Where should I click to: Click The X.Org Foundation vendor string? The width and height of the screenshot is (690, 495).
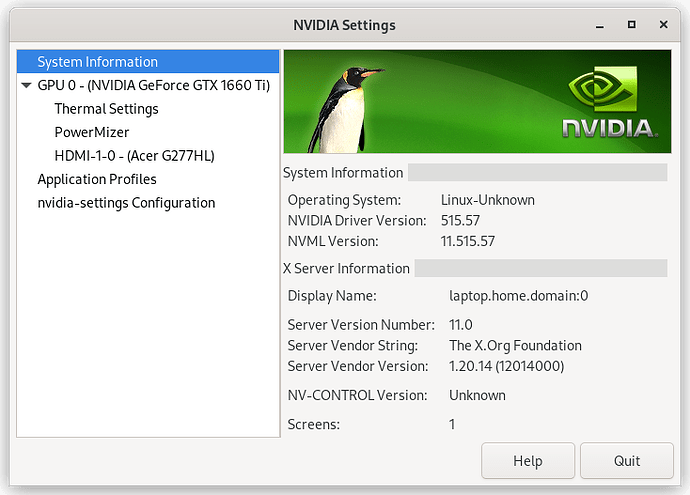515,345
